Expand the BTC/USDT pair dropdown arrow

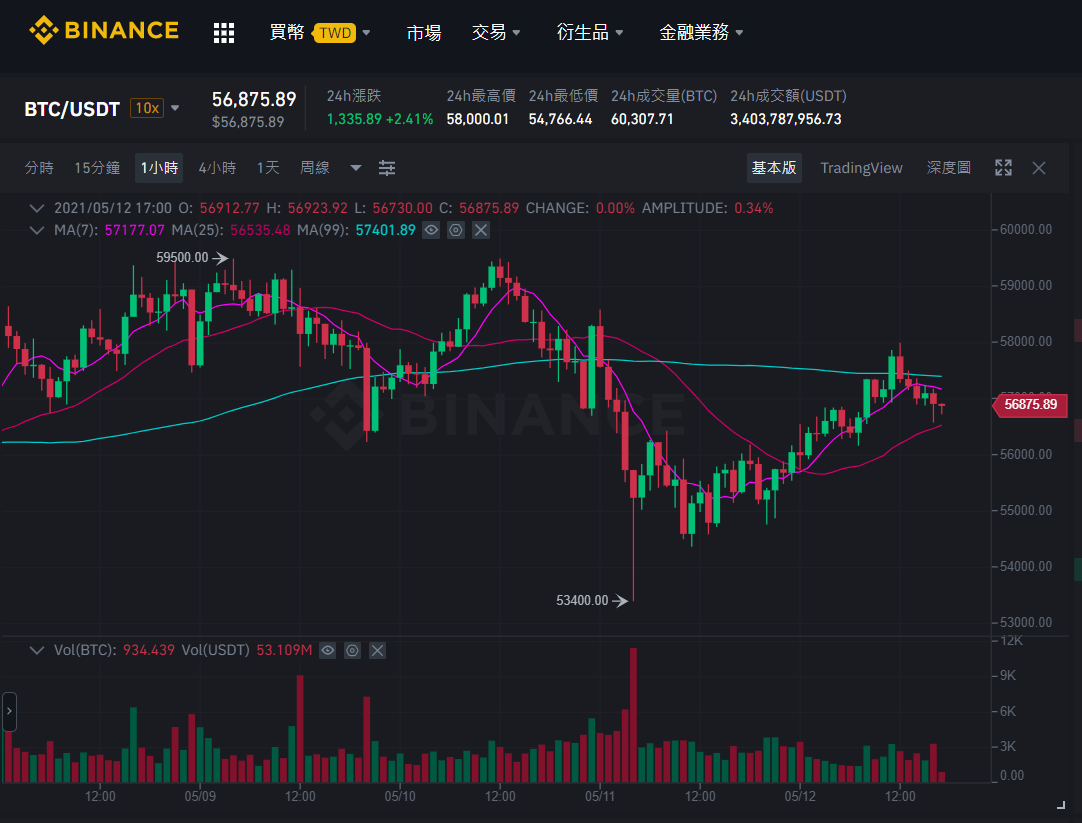coord(175,108)
